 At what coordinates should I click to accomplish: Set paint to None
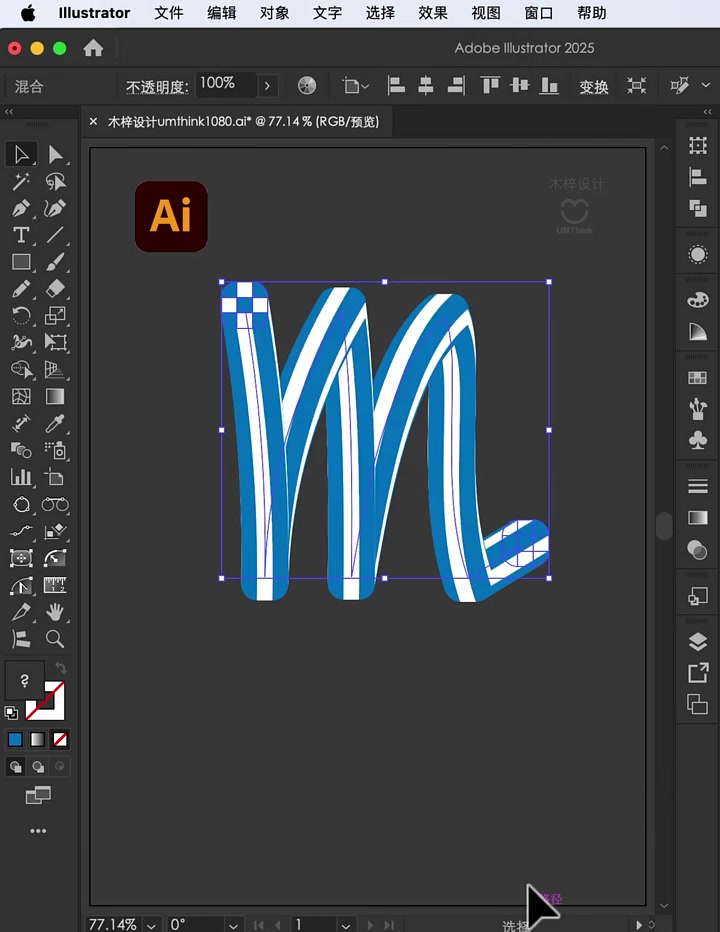pyautogui.click(x=60, y=739)
